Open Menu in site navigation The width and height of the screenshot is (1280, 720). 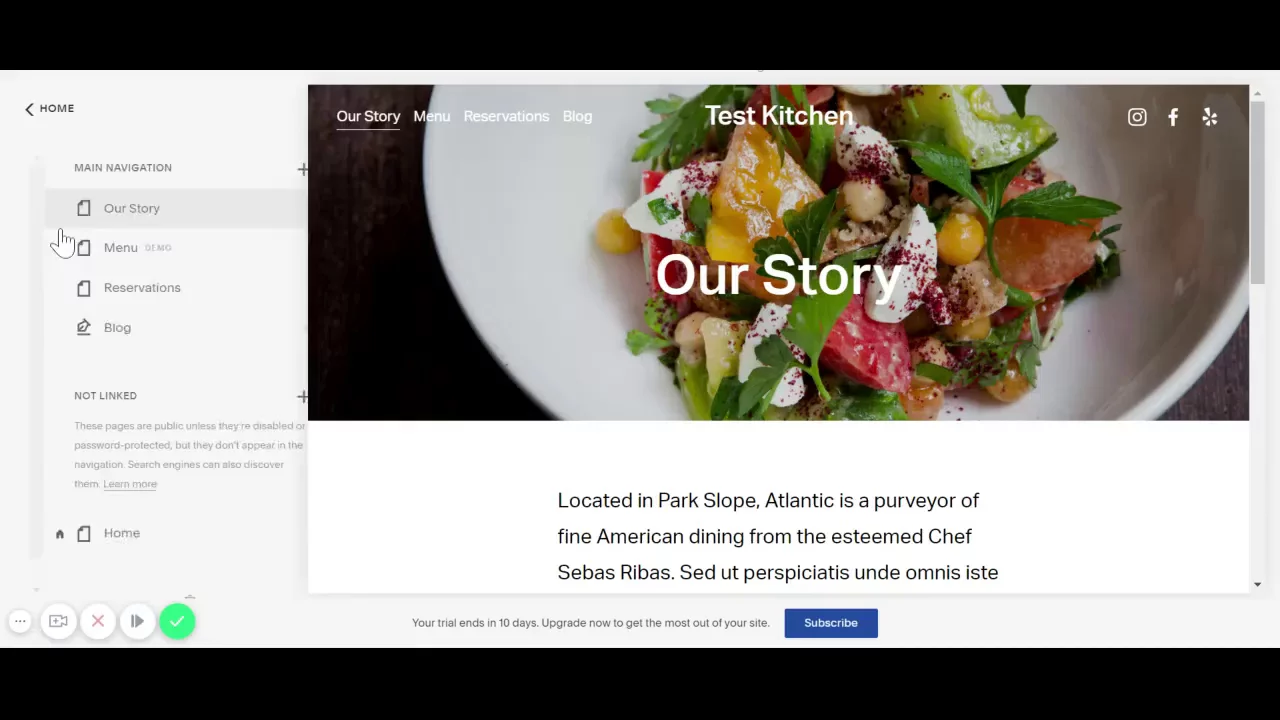432,116
